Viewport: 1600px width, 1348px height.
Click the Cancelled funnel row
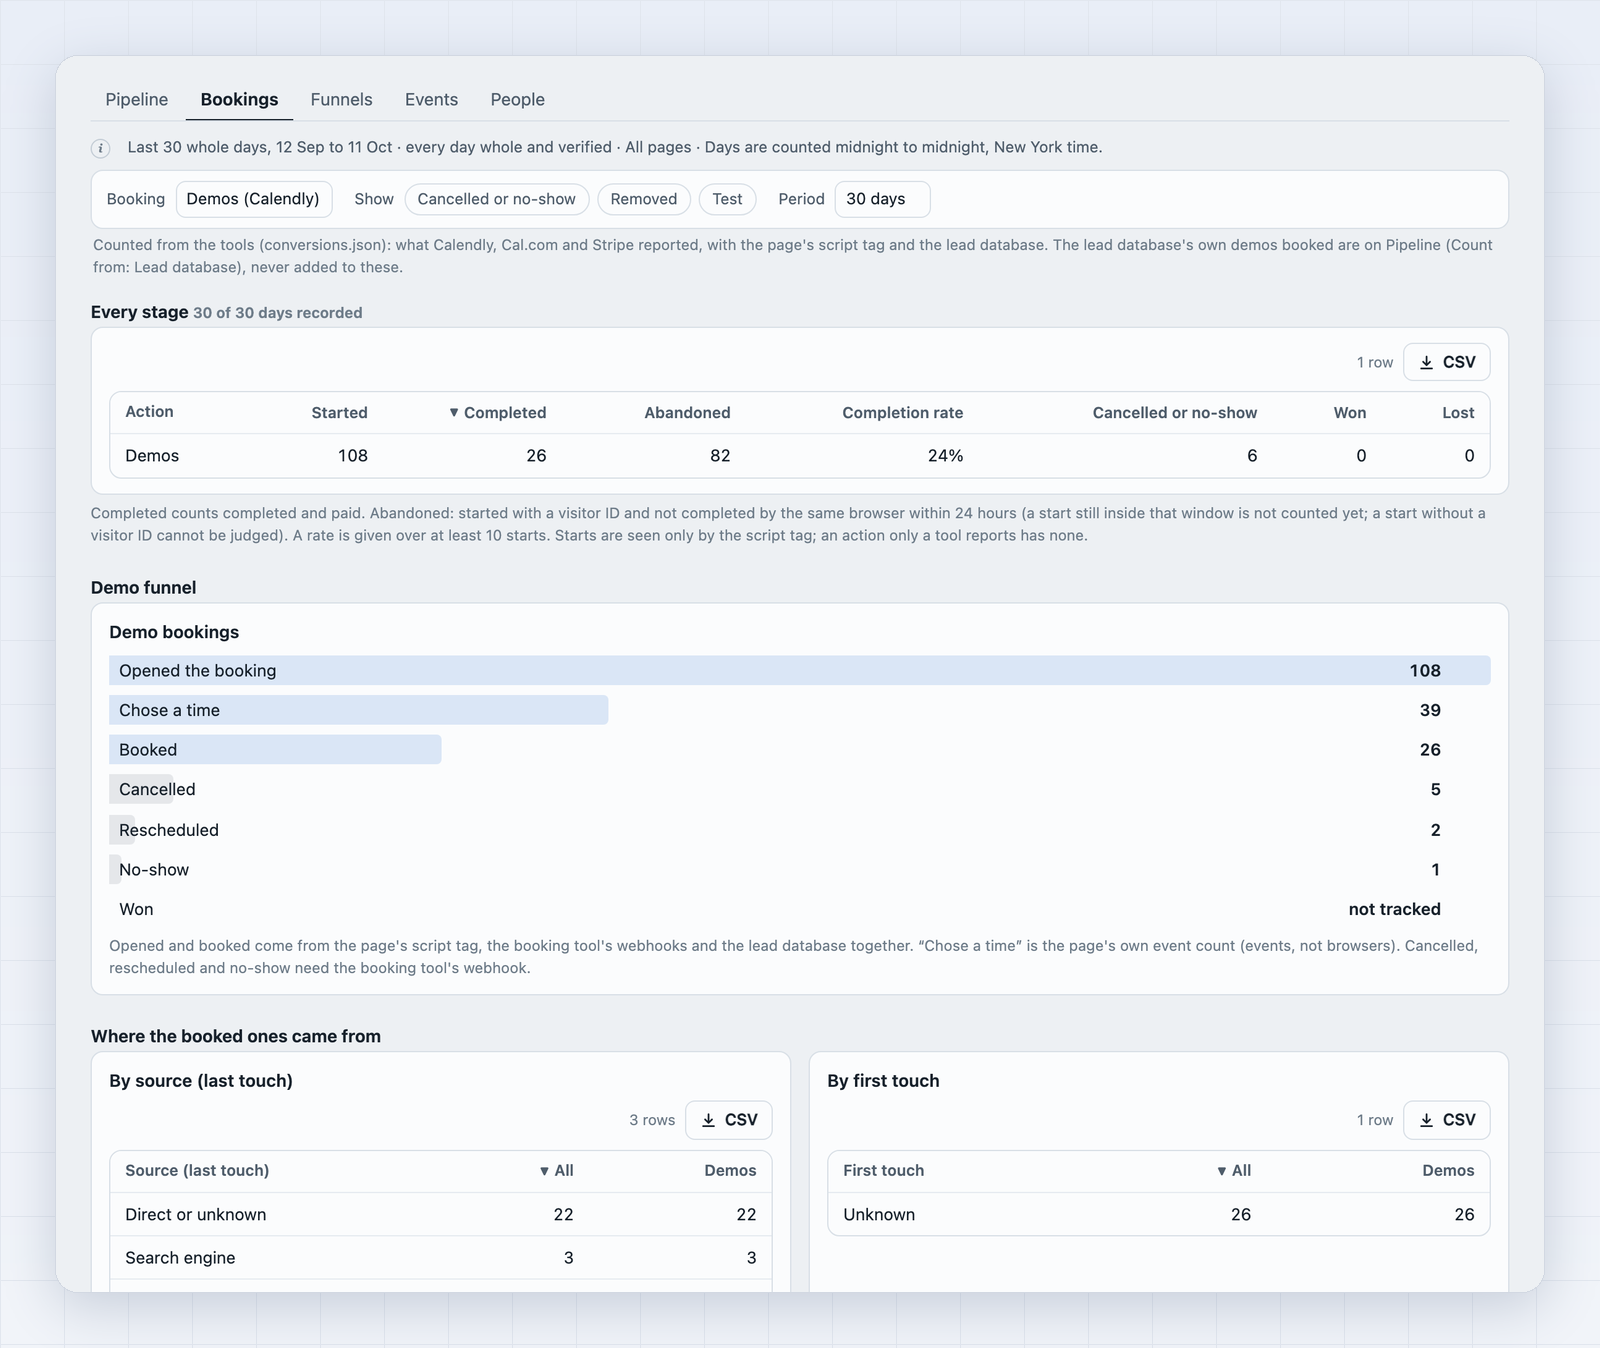[x=800, y=790]
